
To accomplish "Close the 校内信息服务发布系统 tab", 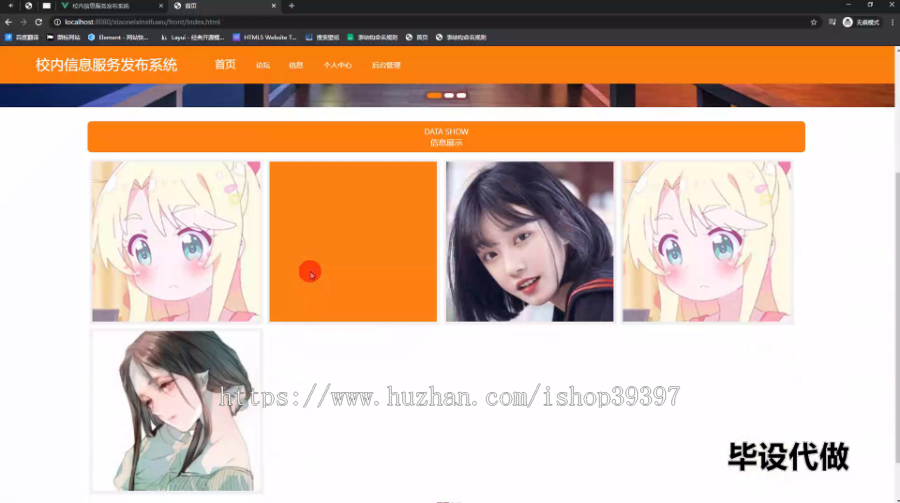I will (x=161, y=6).
